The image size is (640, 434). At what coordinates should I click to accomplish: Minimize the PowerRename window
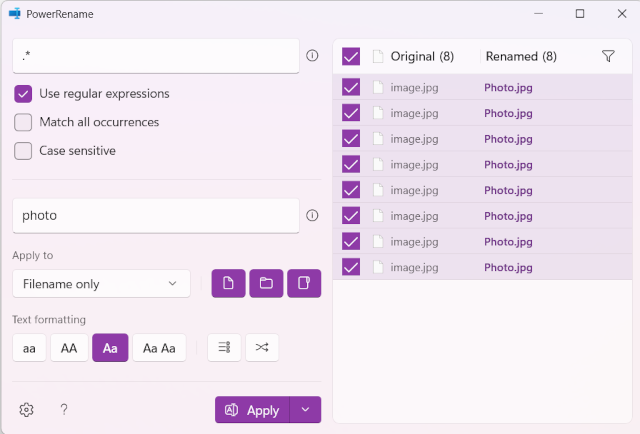538,13
